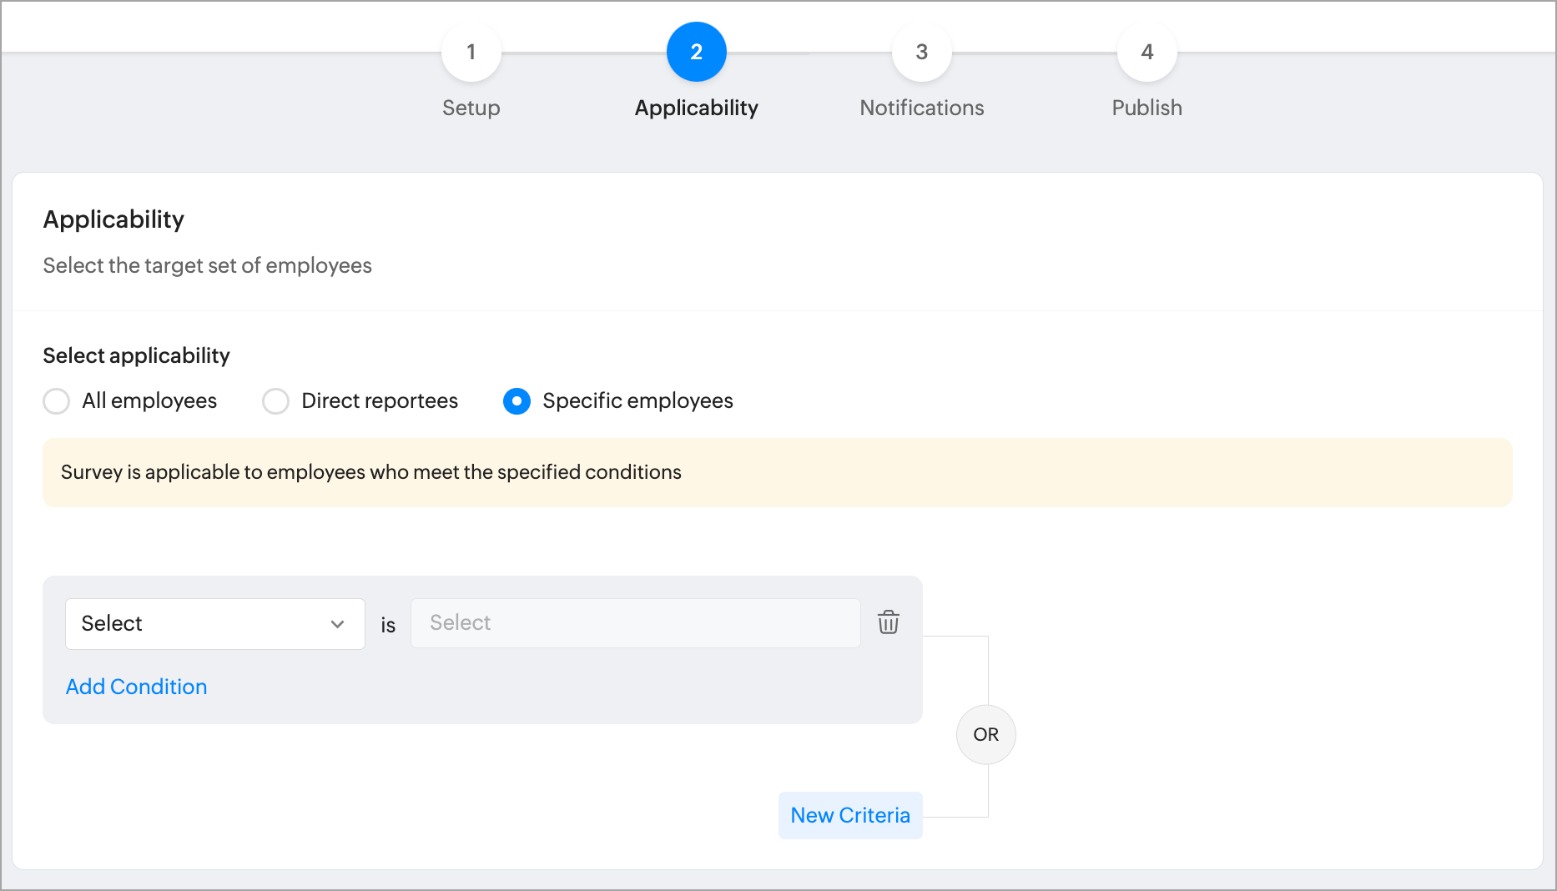Click the step 3 circle
Screen dimensions: 1557x891
click(921, 52)
